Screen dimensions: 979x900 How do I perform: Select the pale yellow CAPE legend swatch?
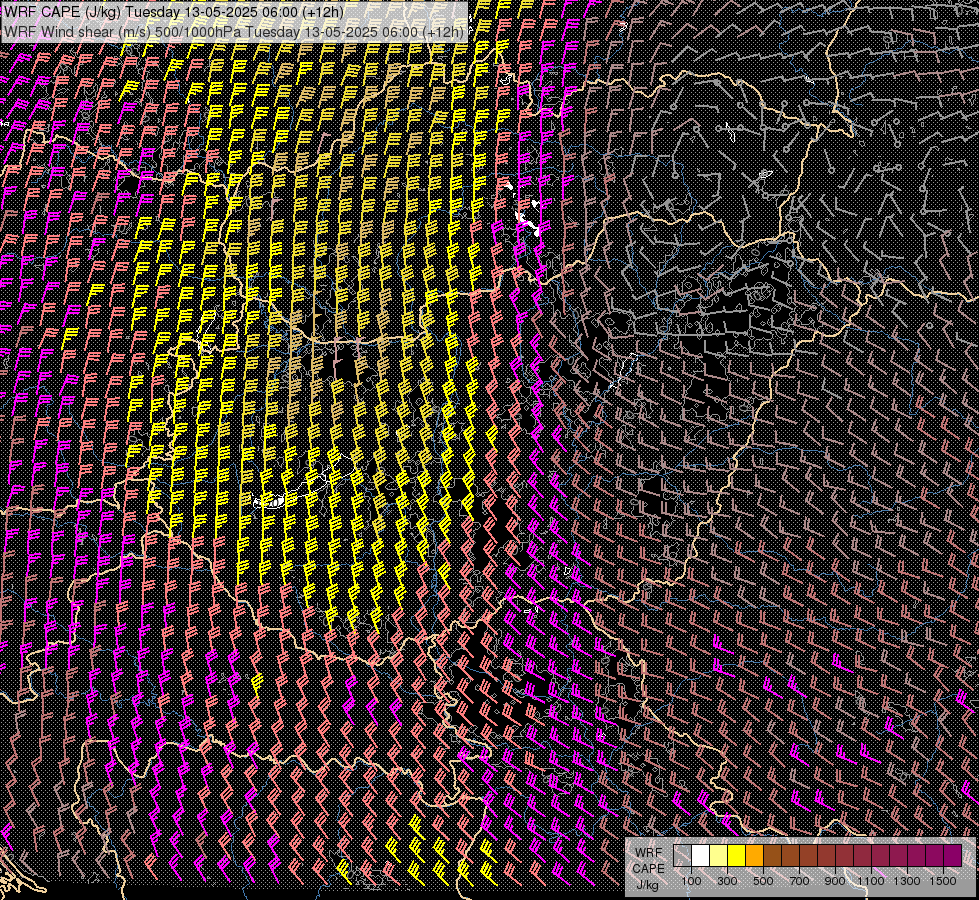coord(719,856)
